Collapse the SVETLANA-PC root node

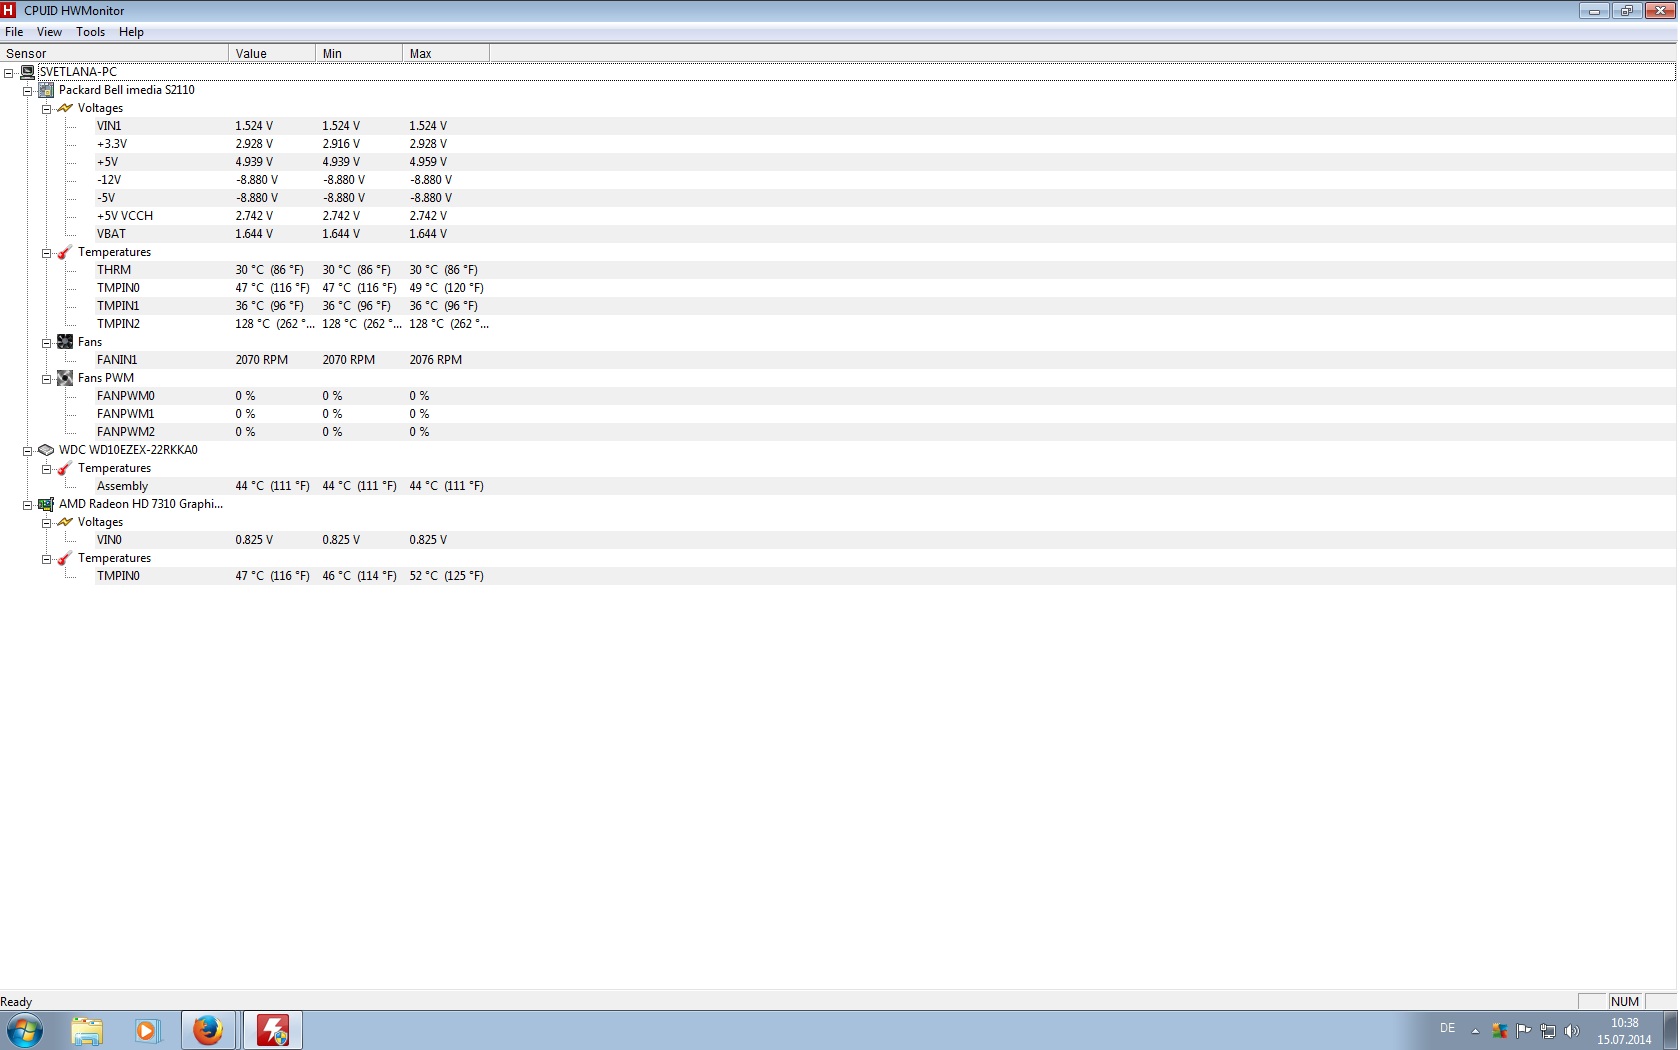click(9, 73)
